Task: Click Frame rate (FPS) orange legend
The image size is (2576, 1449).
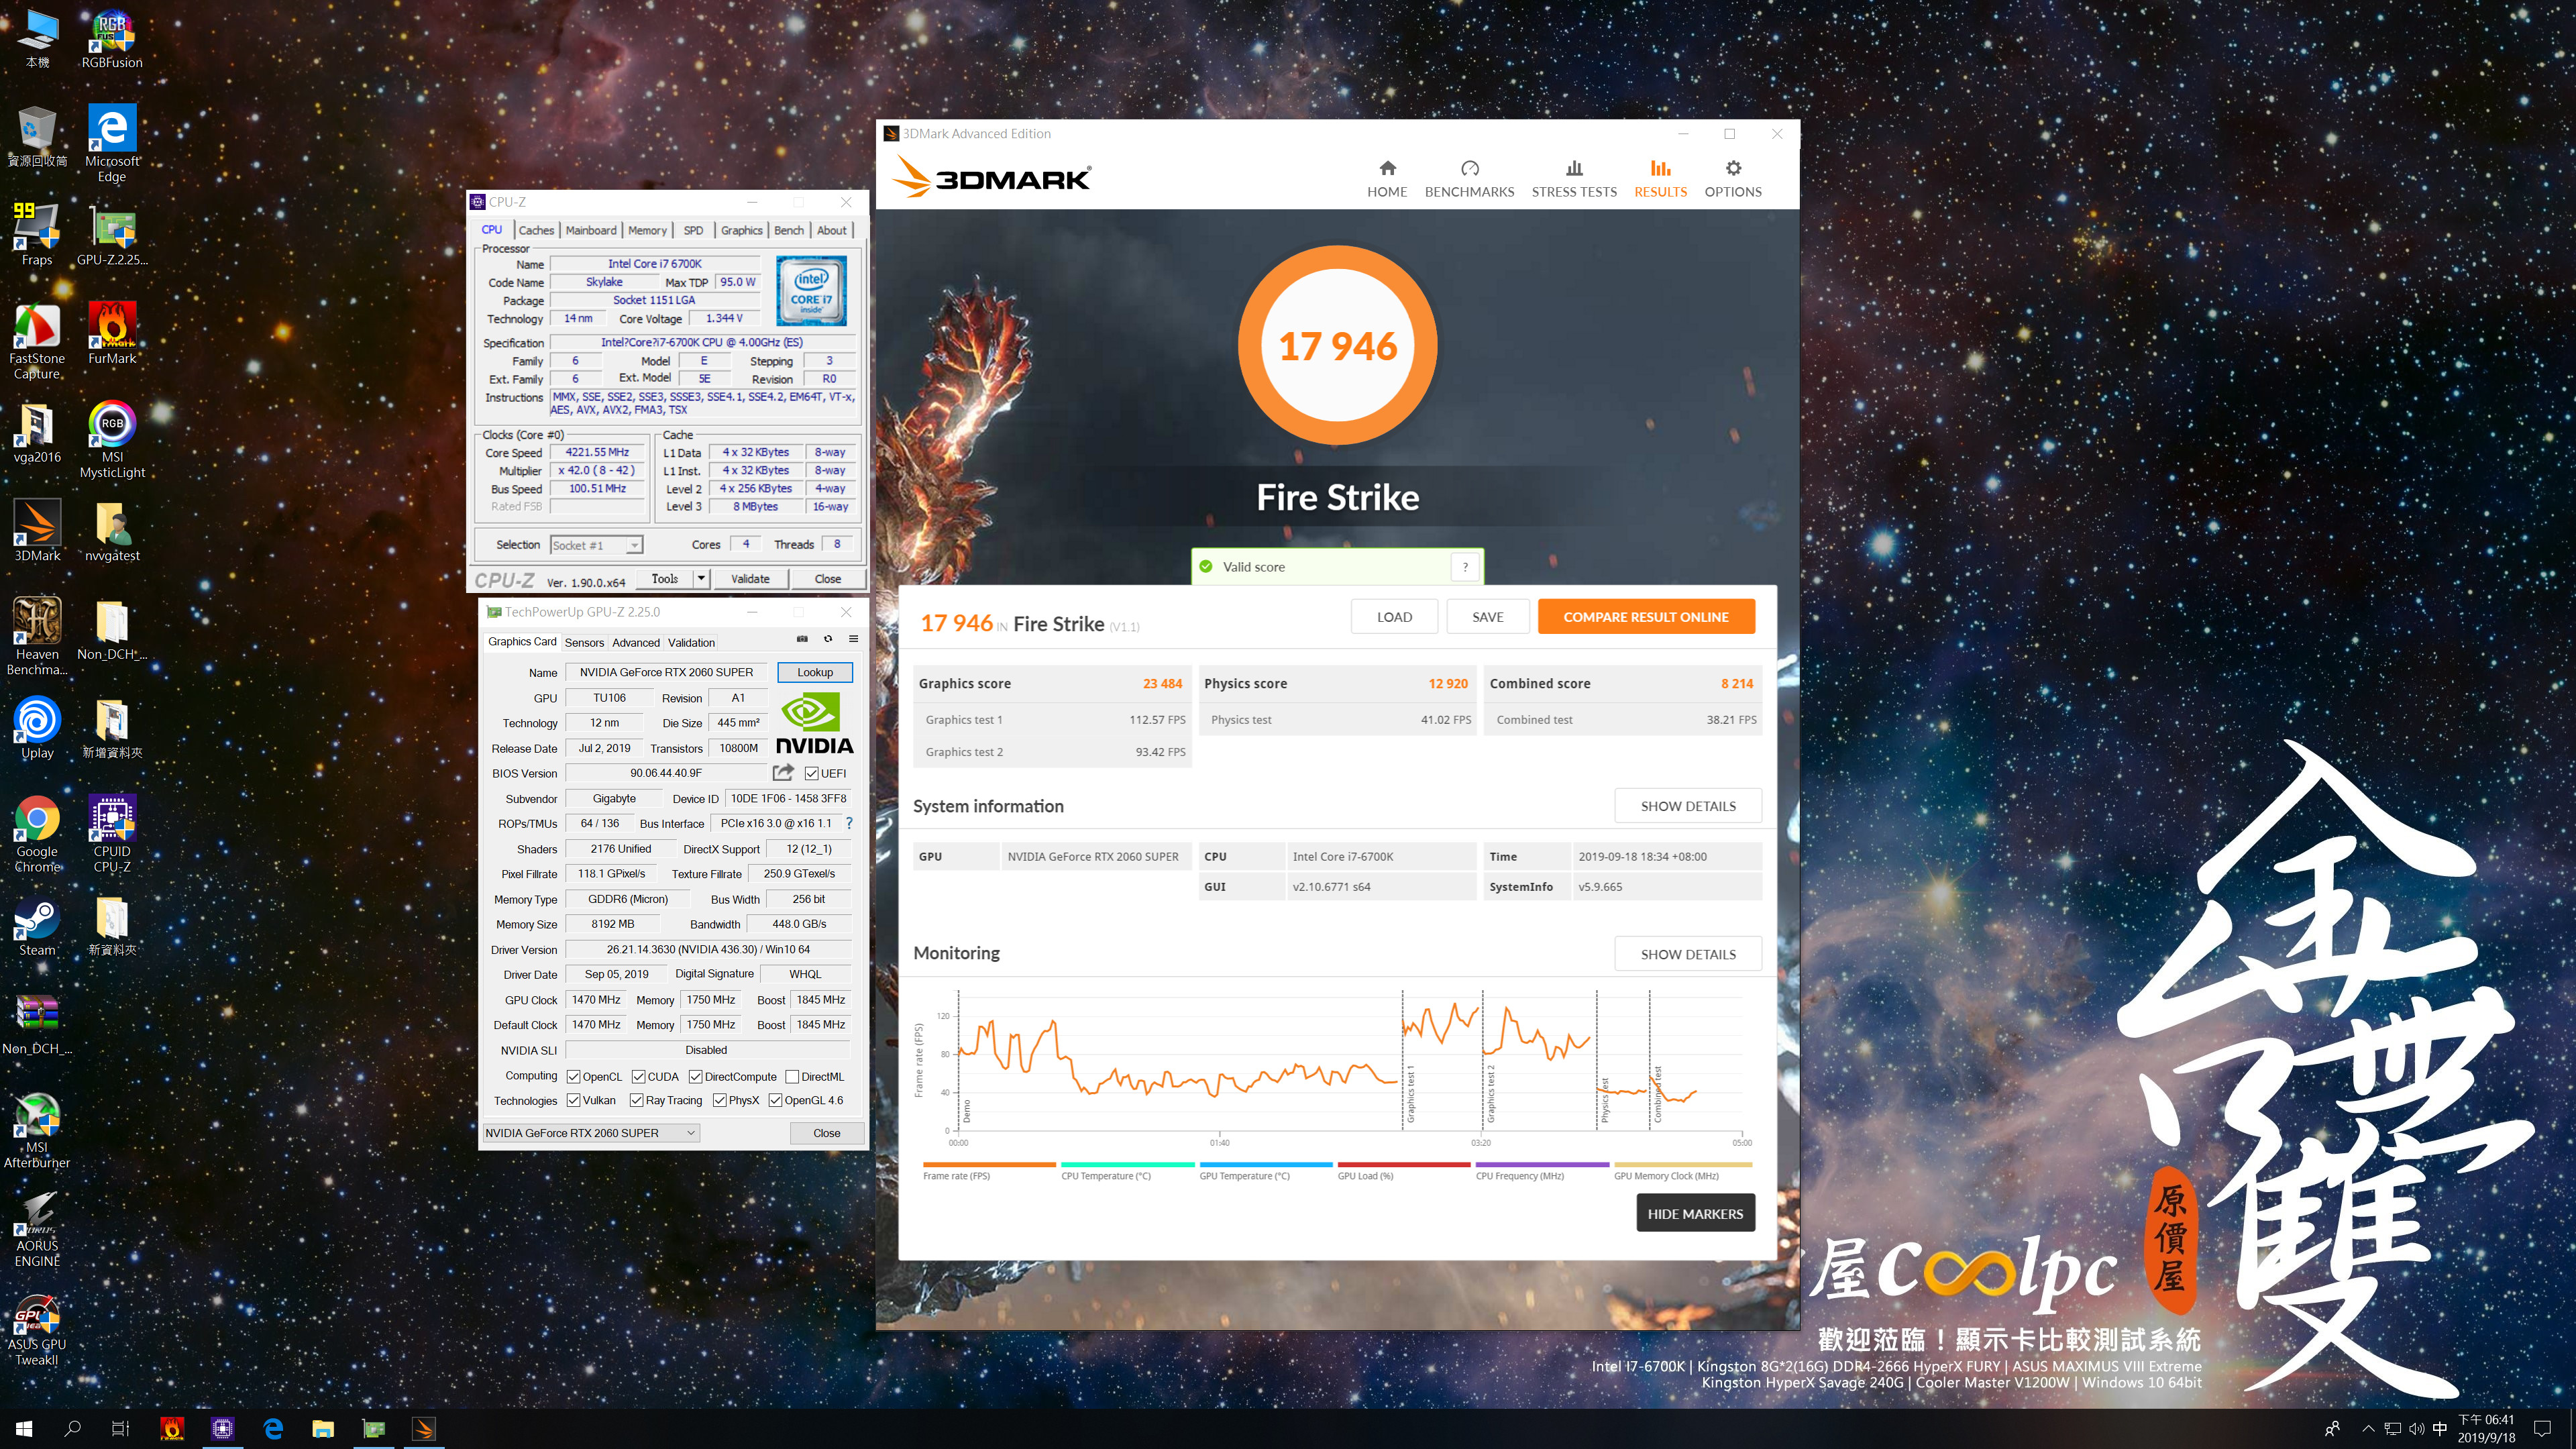Action: pyautogui.click(x=989, y=1171)
